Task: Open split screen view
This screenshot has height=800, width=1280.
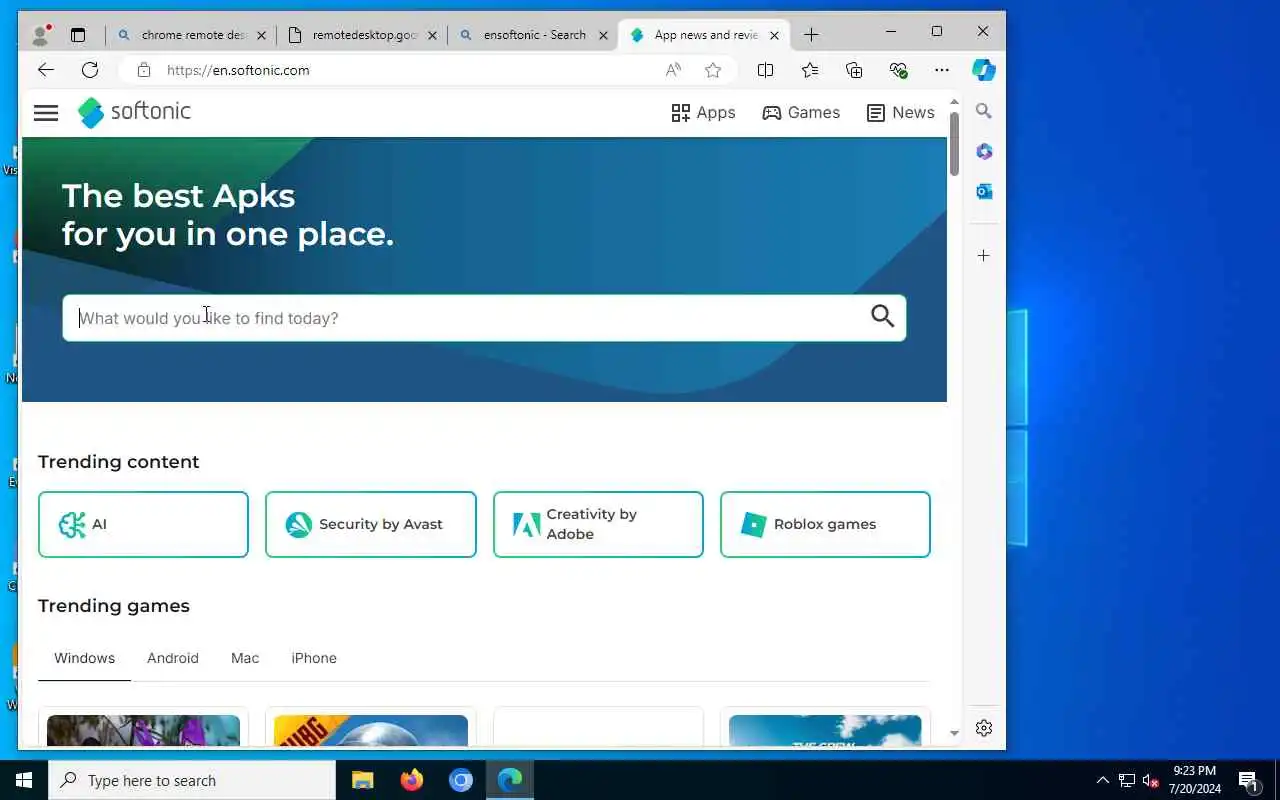Action: [765, 70]
